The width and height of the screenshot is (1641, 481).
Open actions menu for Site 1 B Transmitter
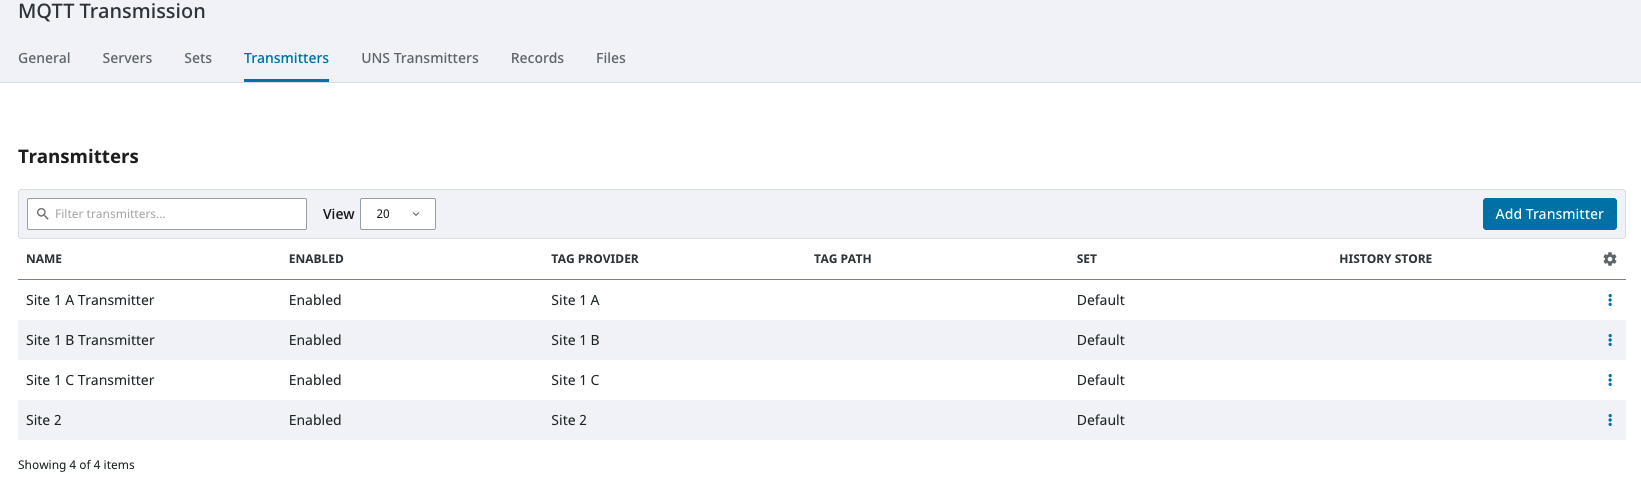[x=1609, y=340]
